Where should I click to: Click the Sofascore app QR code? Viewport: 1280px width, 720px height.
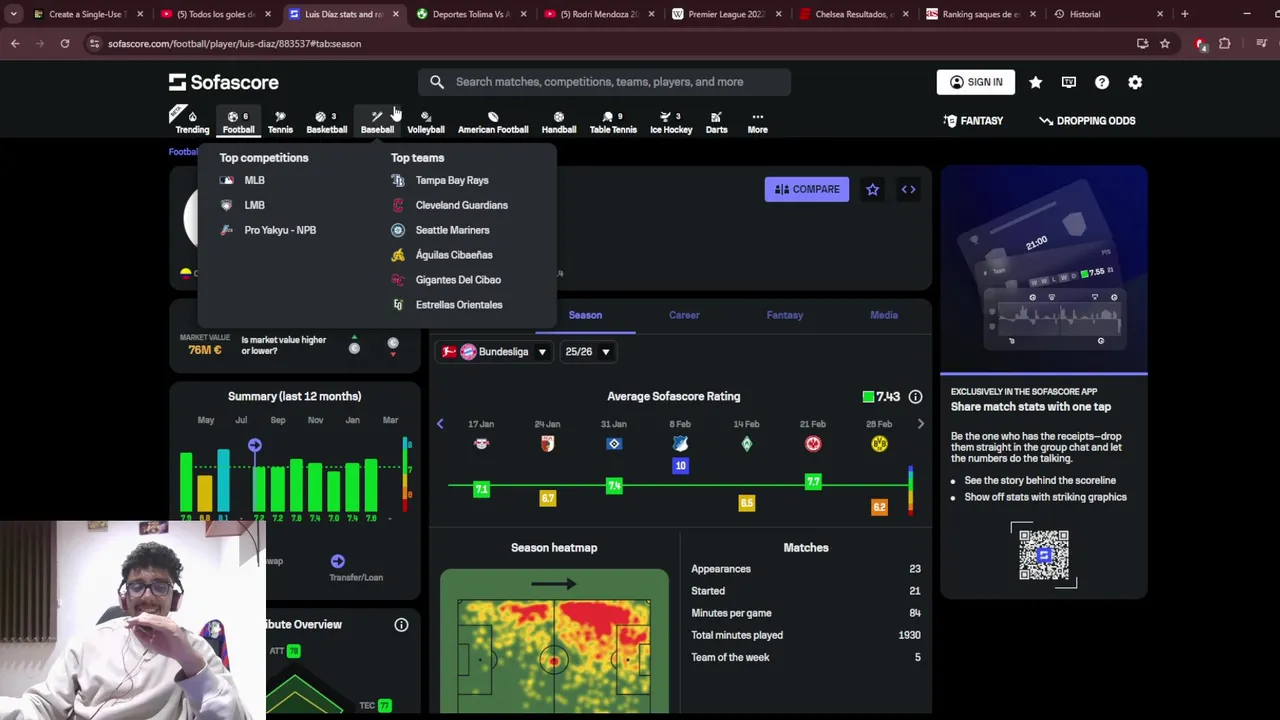[x=1043, y=555]
